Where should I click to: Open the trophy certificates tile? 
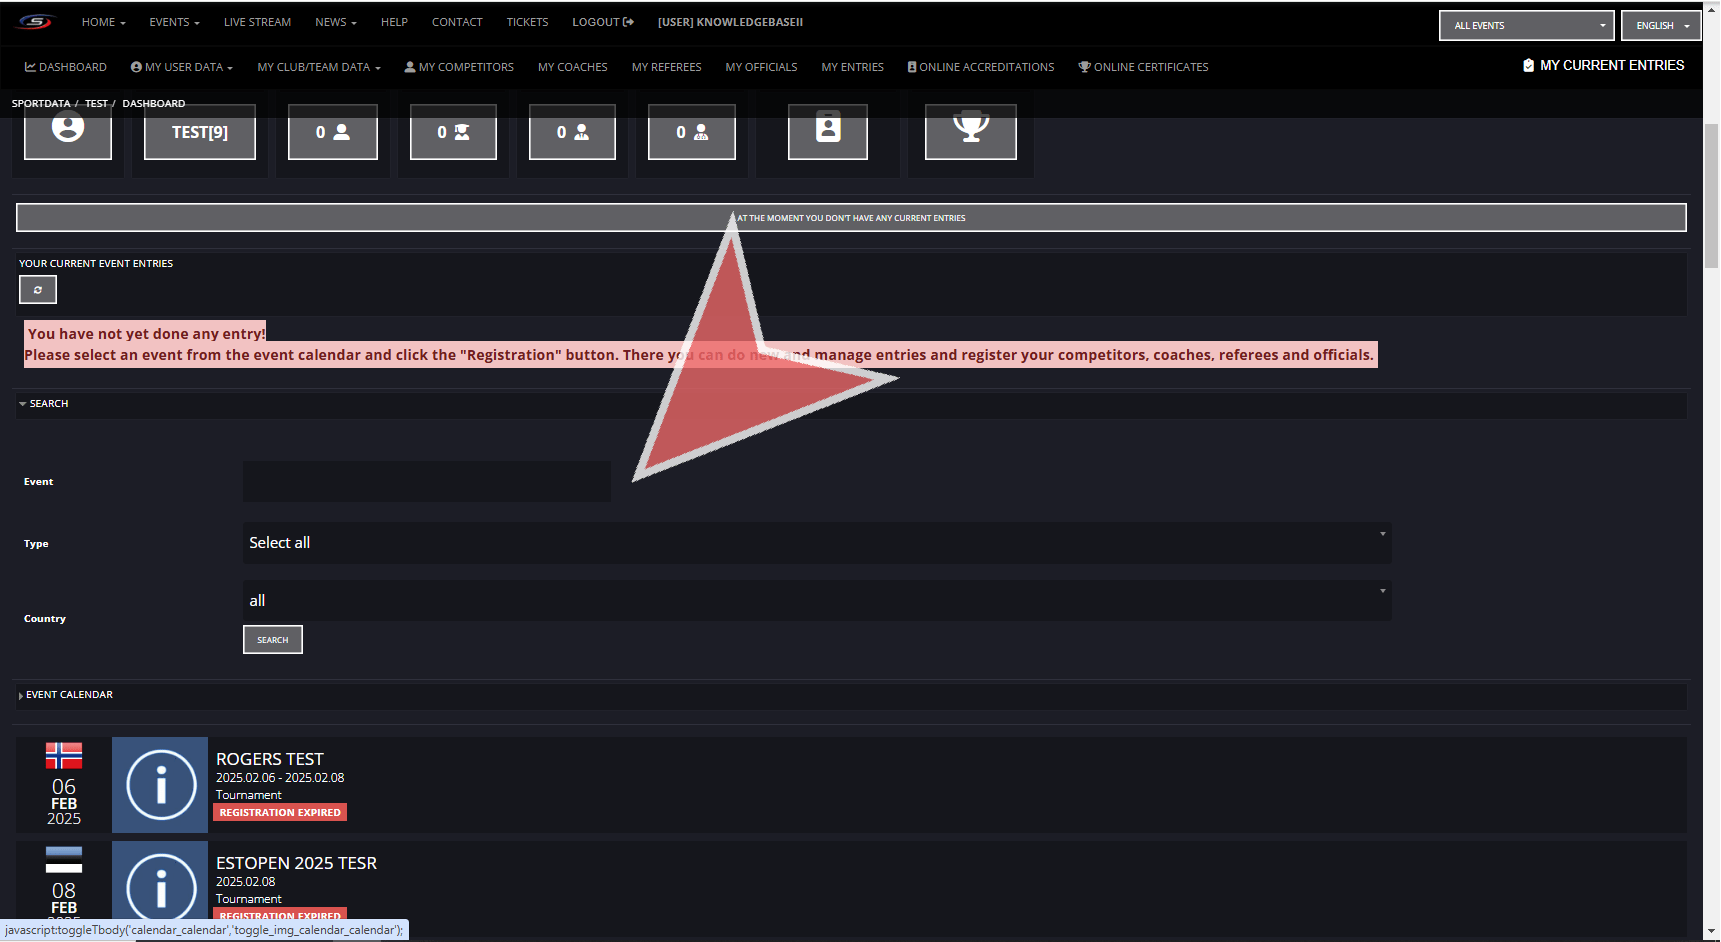point(970,131)
